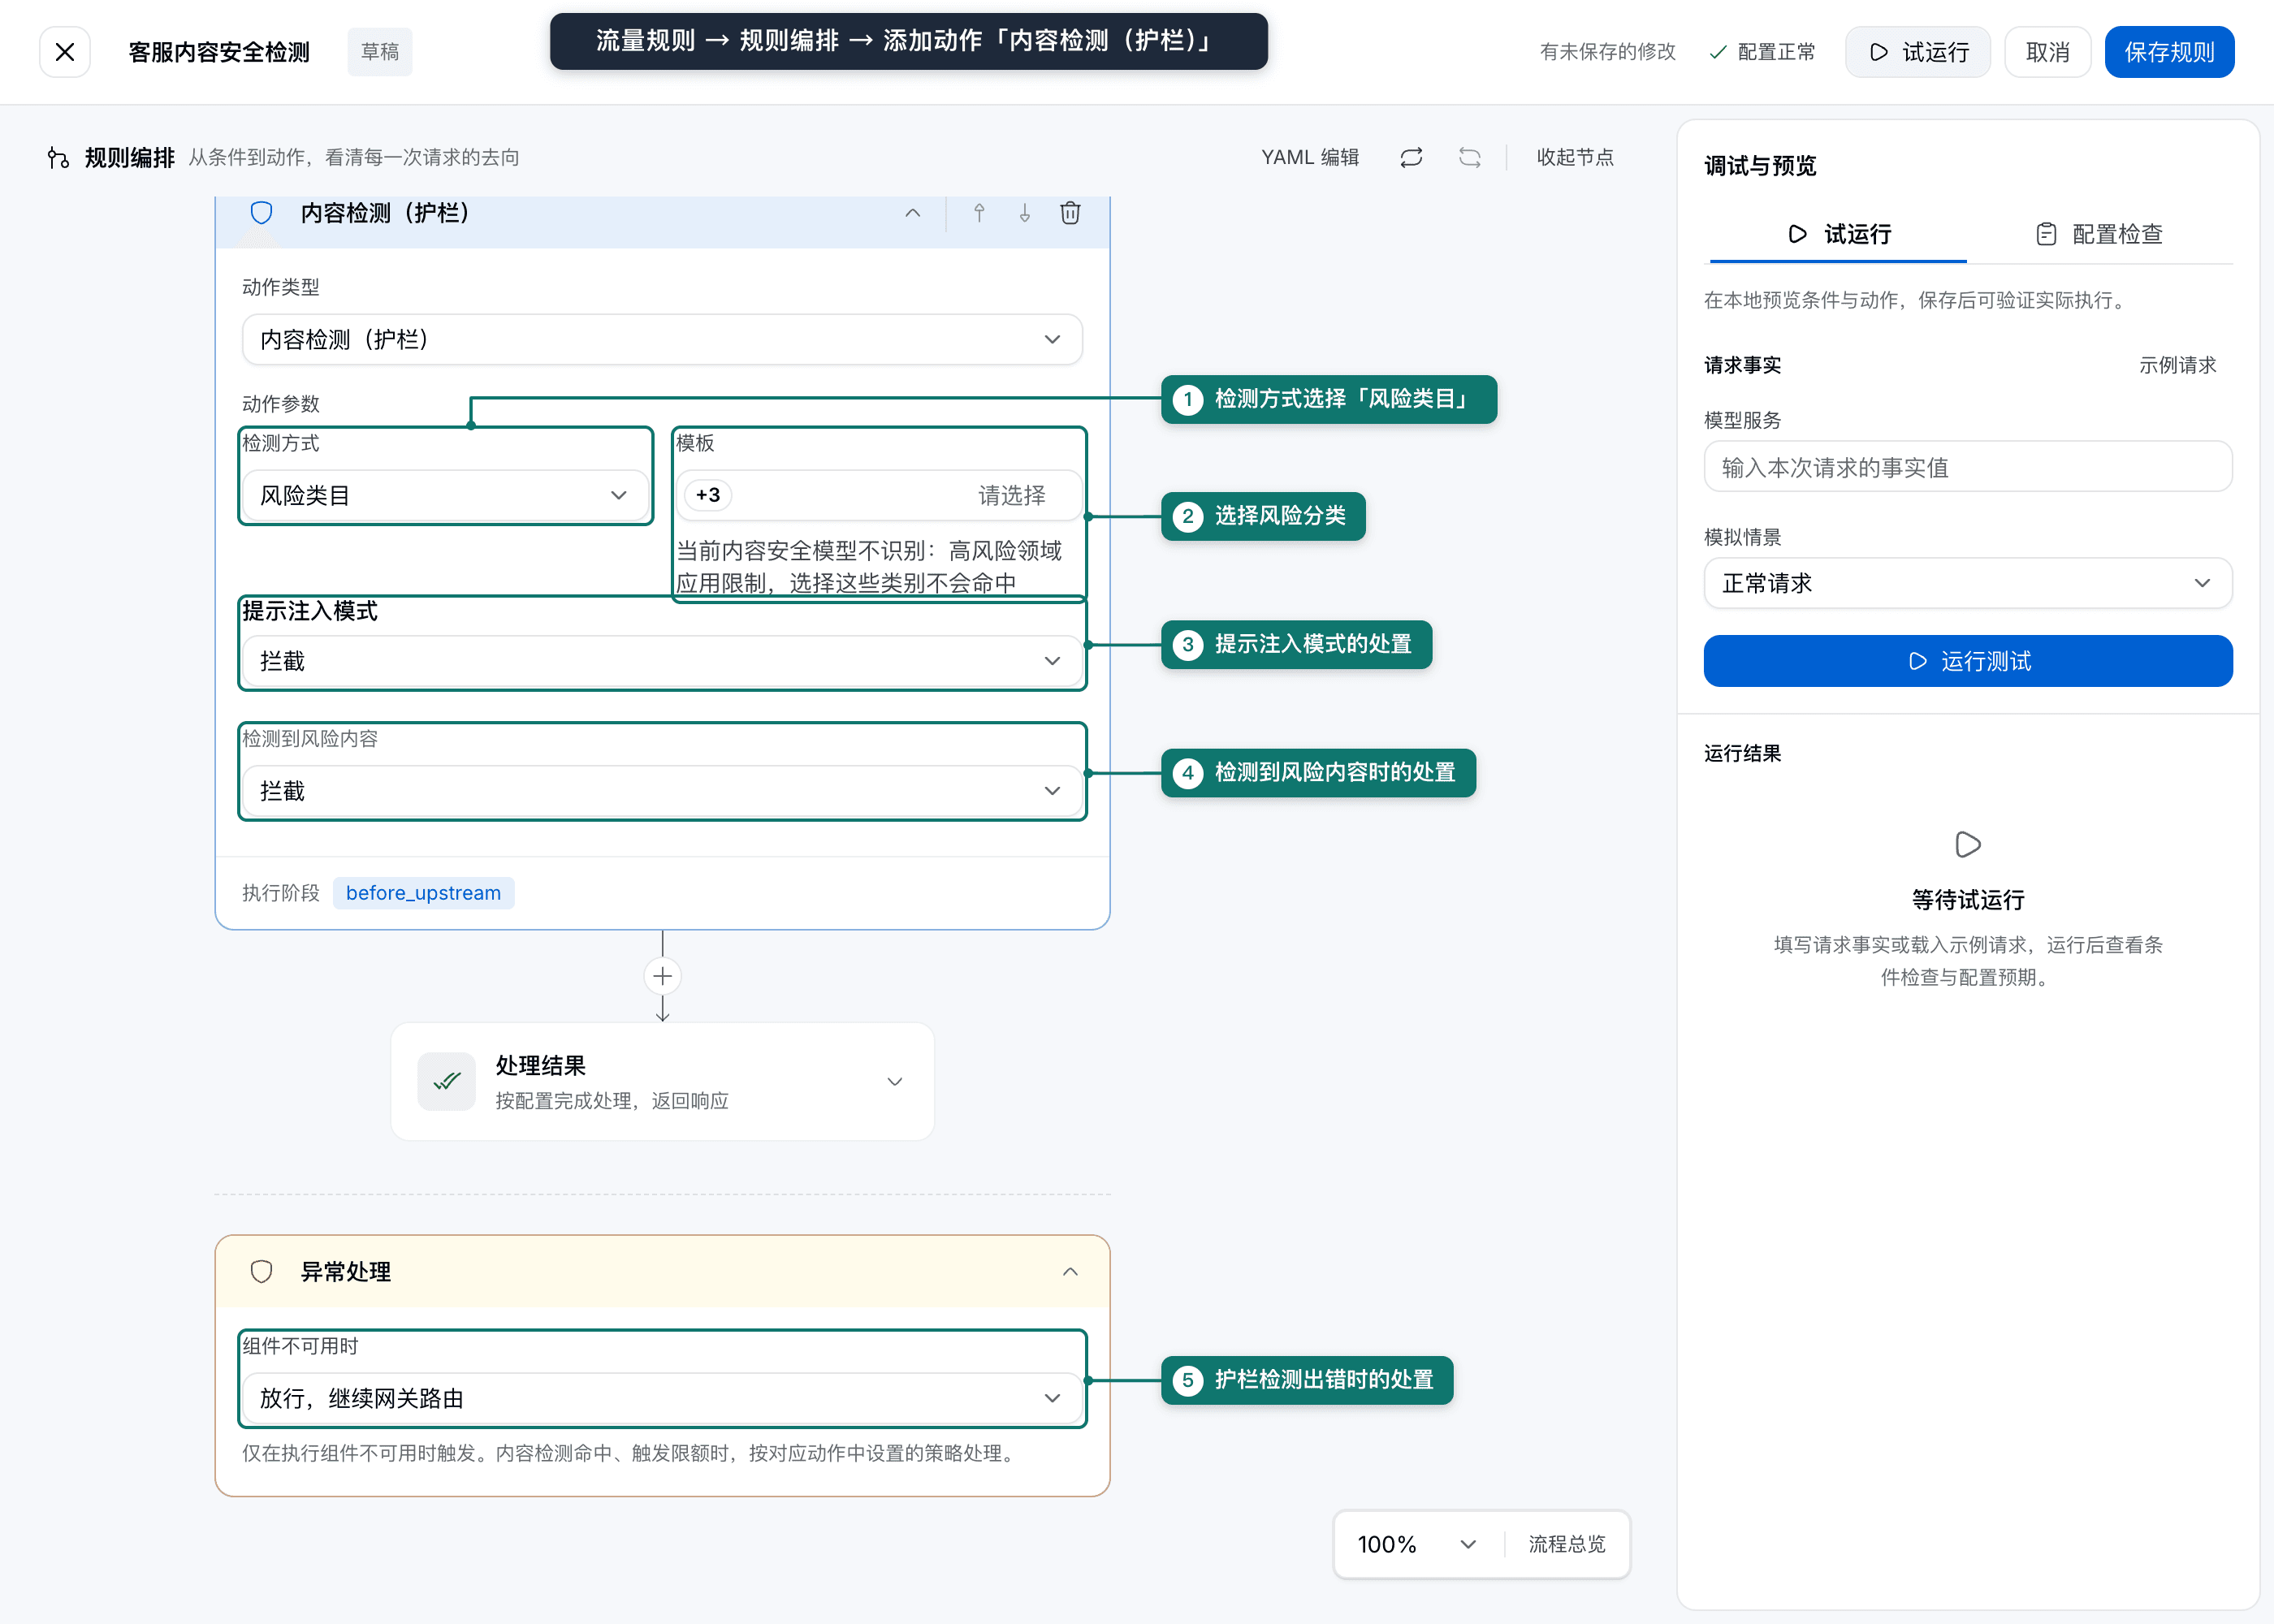Click the 取消 button
Screen dimensions: 2274x1624
2047,52
